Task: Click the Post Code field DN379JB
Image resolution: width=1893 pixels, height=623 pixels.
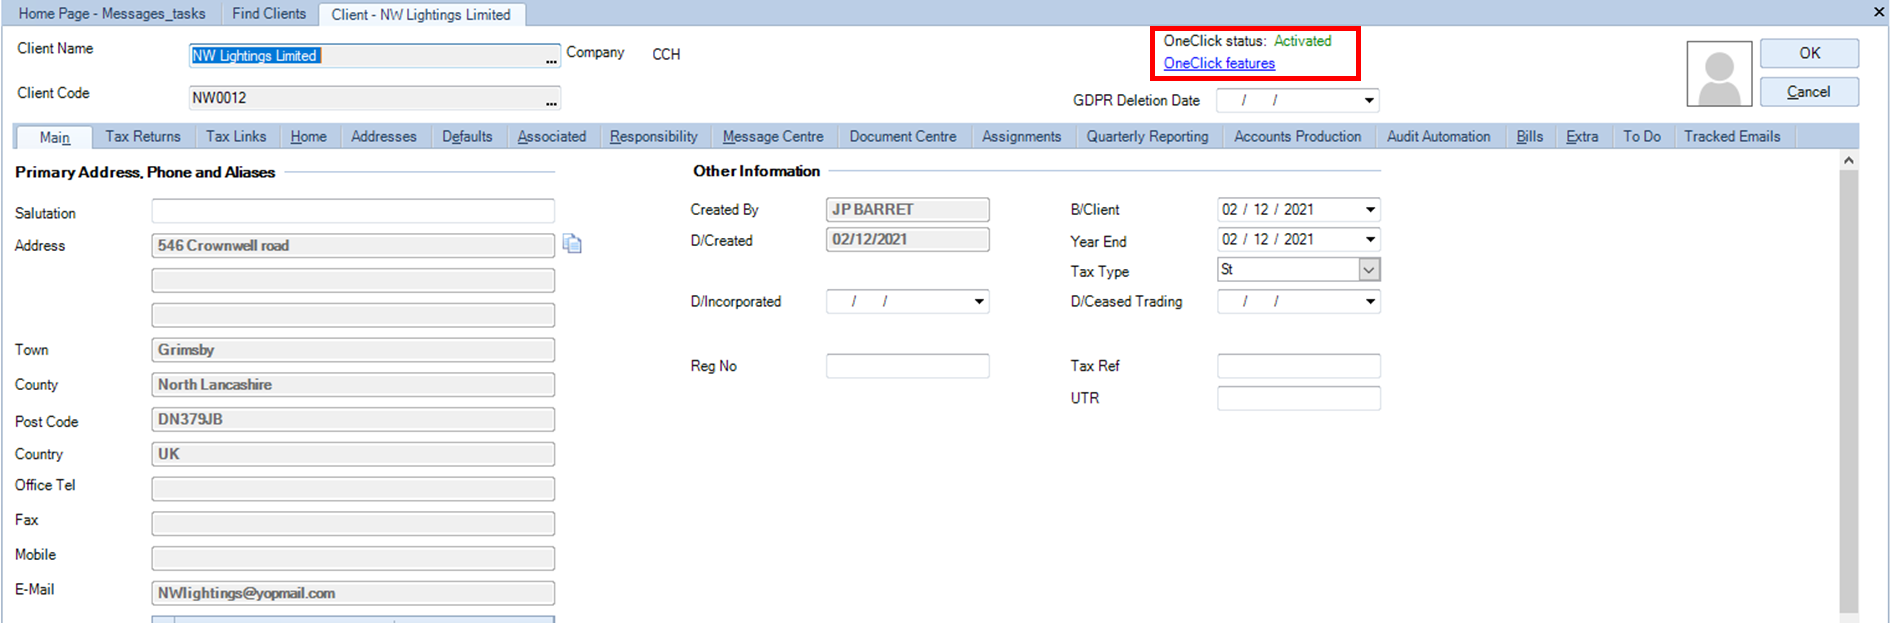Action: pyautogui.click(x=353, y=419)
